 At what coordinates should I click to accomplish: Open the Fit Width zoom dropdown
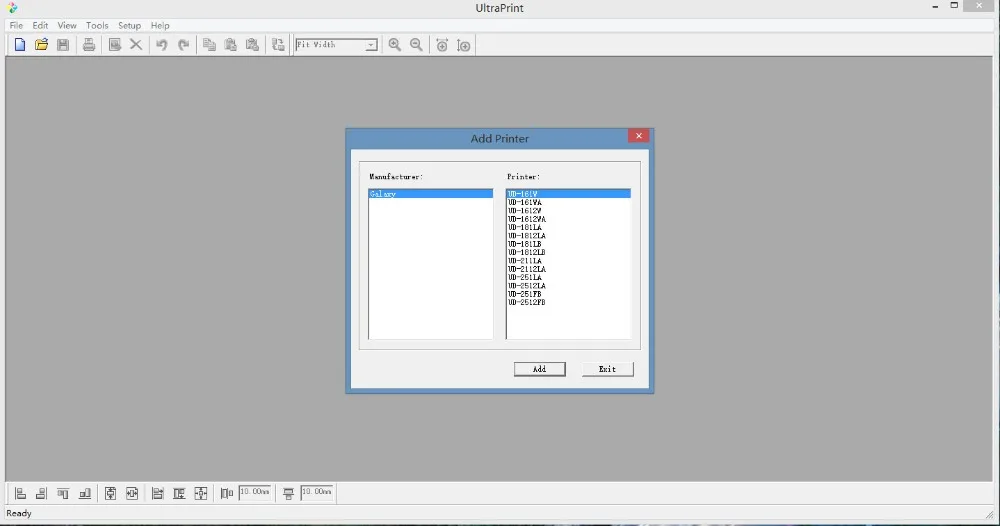(x=371, y=45)
